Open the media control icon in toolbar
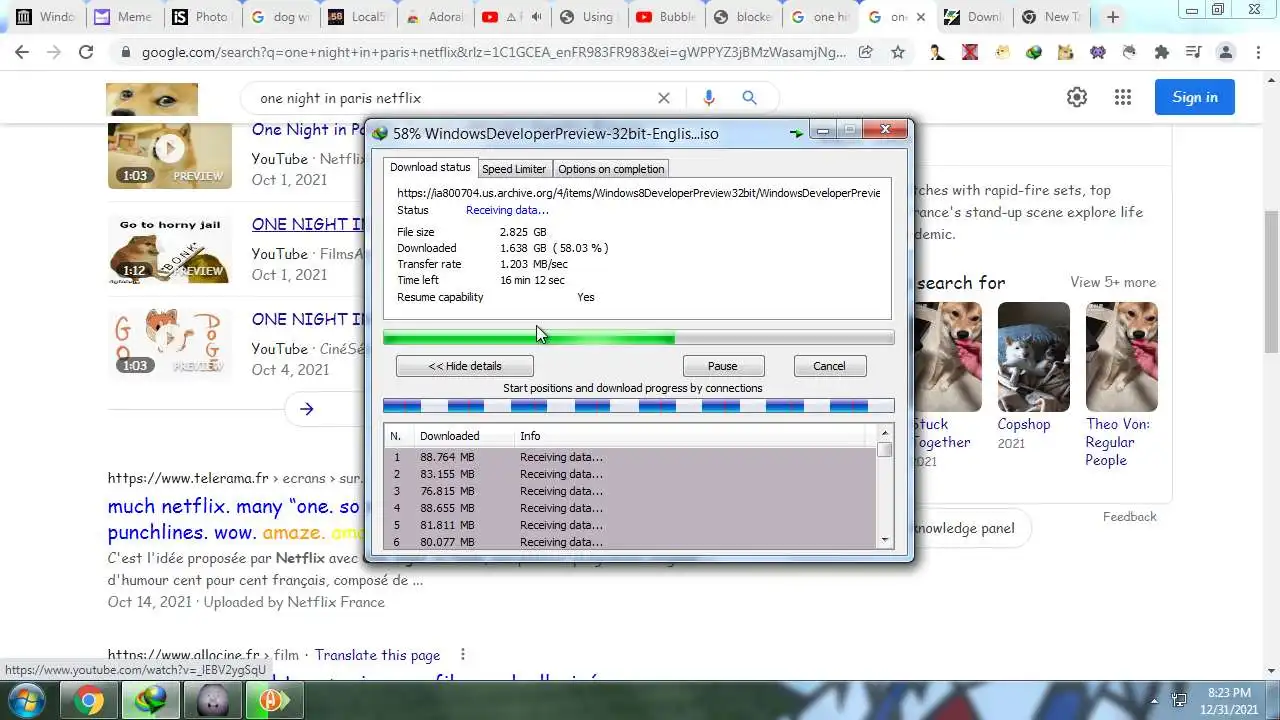The width and height of the screenshot is (1280, 720). (x=1193, y=52)
